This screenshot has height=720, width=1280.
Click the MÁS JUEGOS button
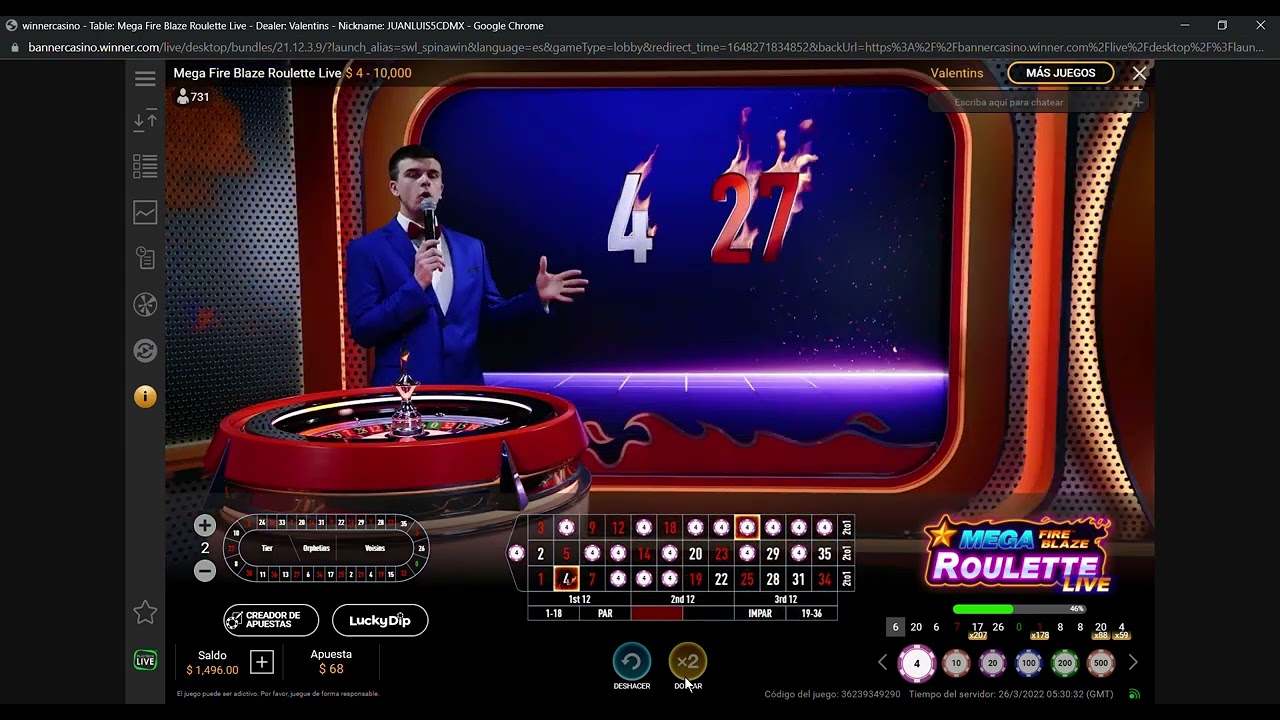pos(1060,73)
